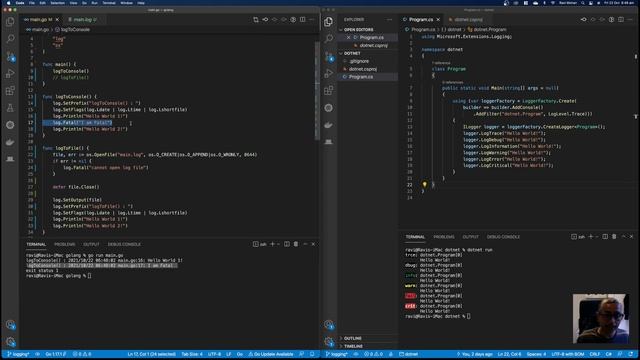Open the Testing flask icon in golang window
640x360 pixels.
click(x=10, y=108)
